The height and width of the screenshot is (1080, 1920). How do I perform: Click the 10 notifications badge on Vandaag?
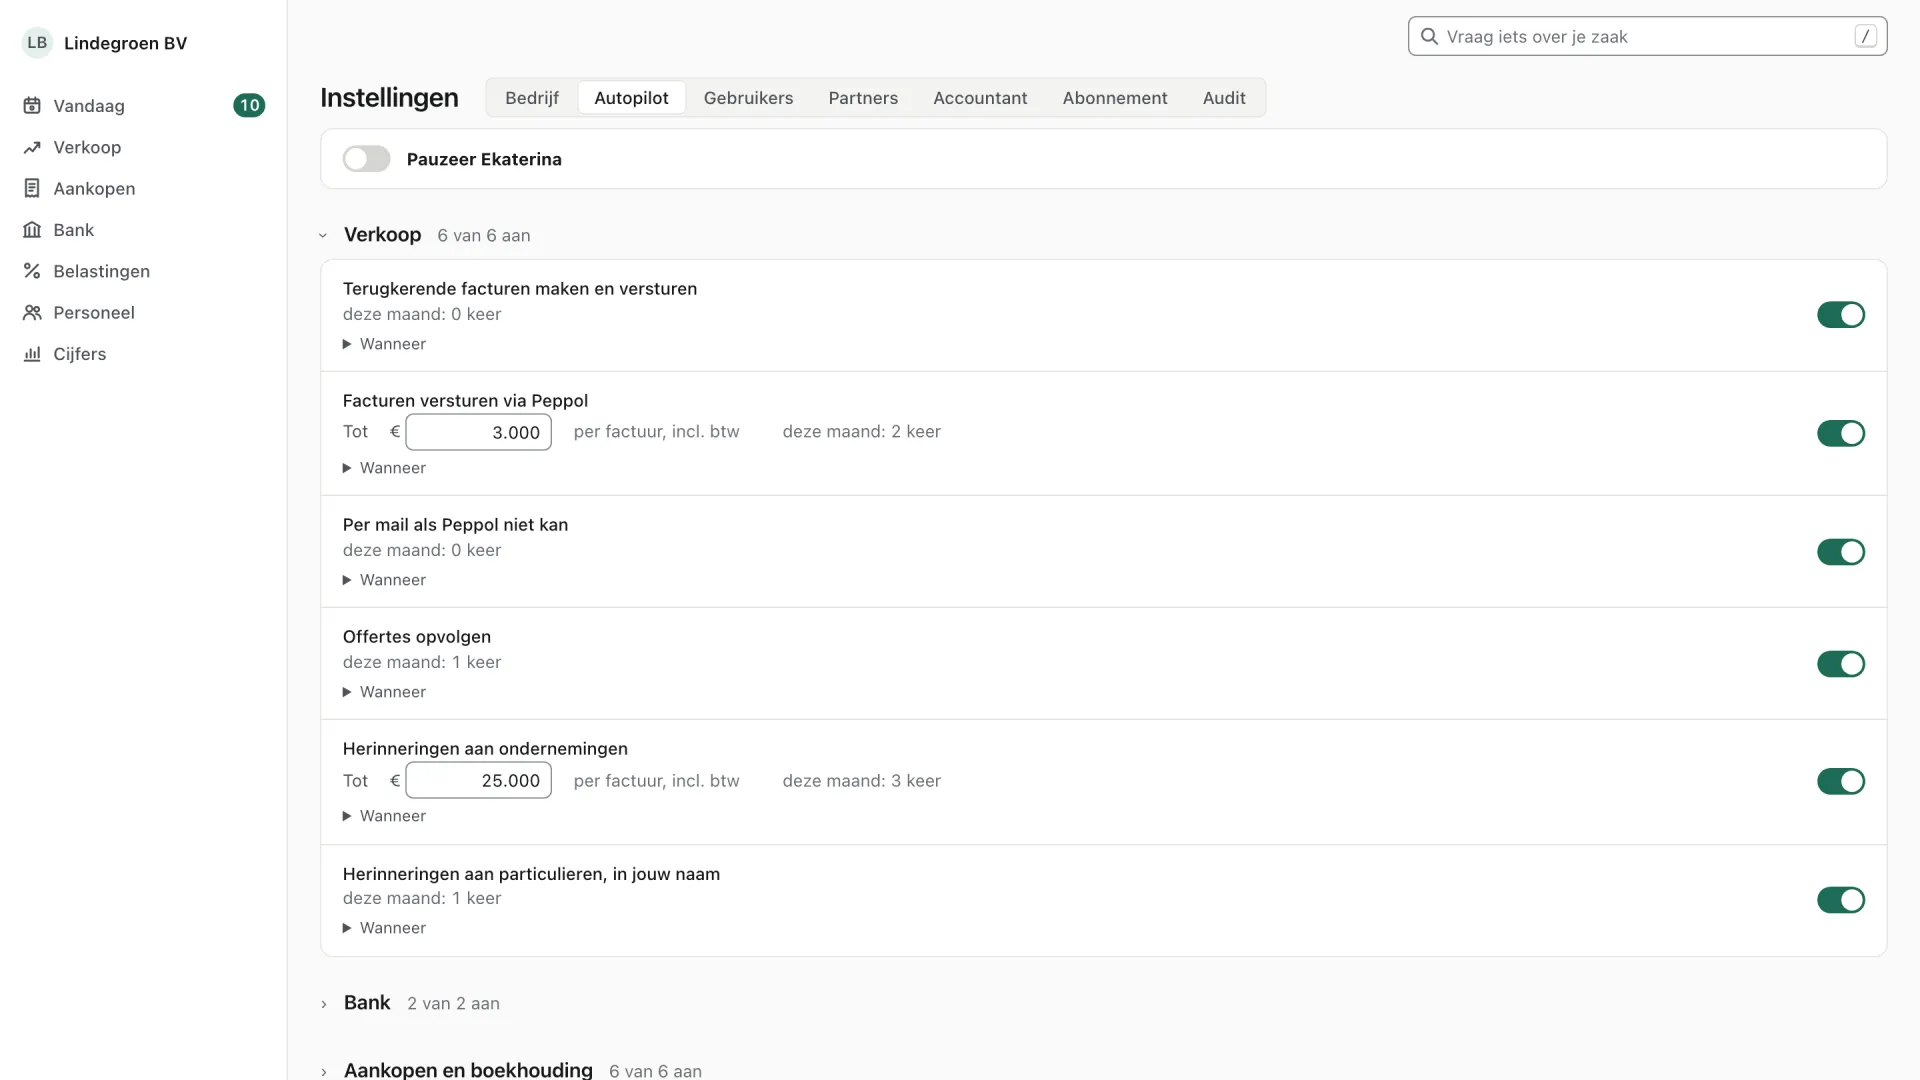point(249,106)
